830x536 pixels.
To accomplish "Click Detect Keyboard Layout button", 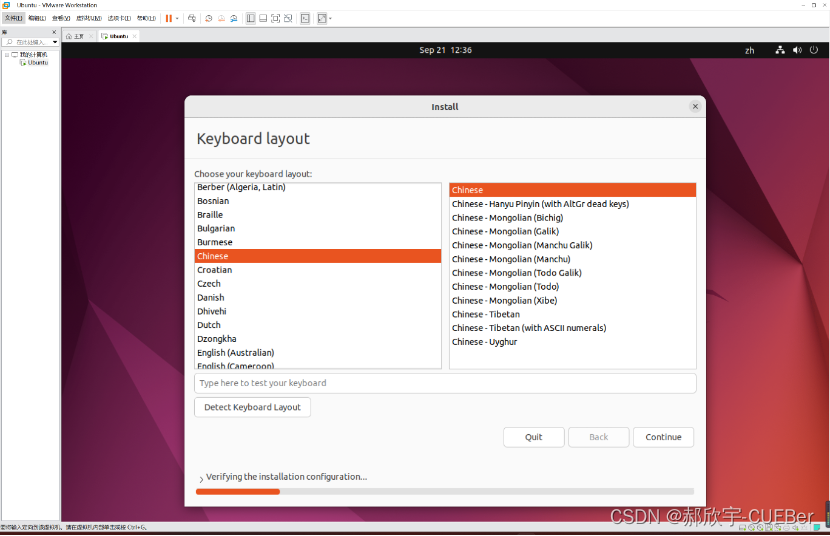I will [x=252, y=407].
